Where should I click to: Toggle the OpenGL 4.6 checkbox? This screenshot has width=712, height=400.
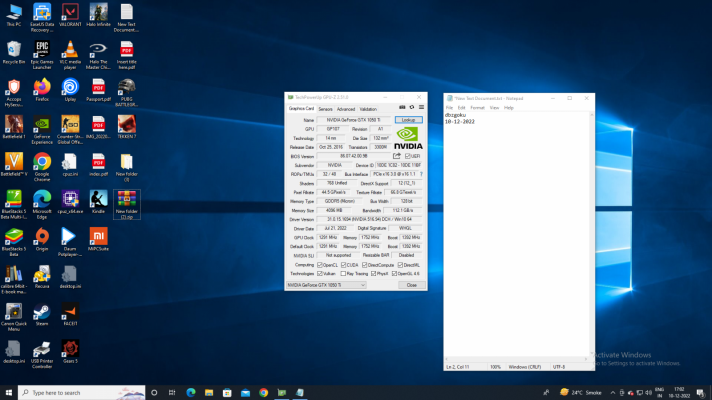394,274
